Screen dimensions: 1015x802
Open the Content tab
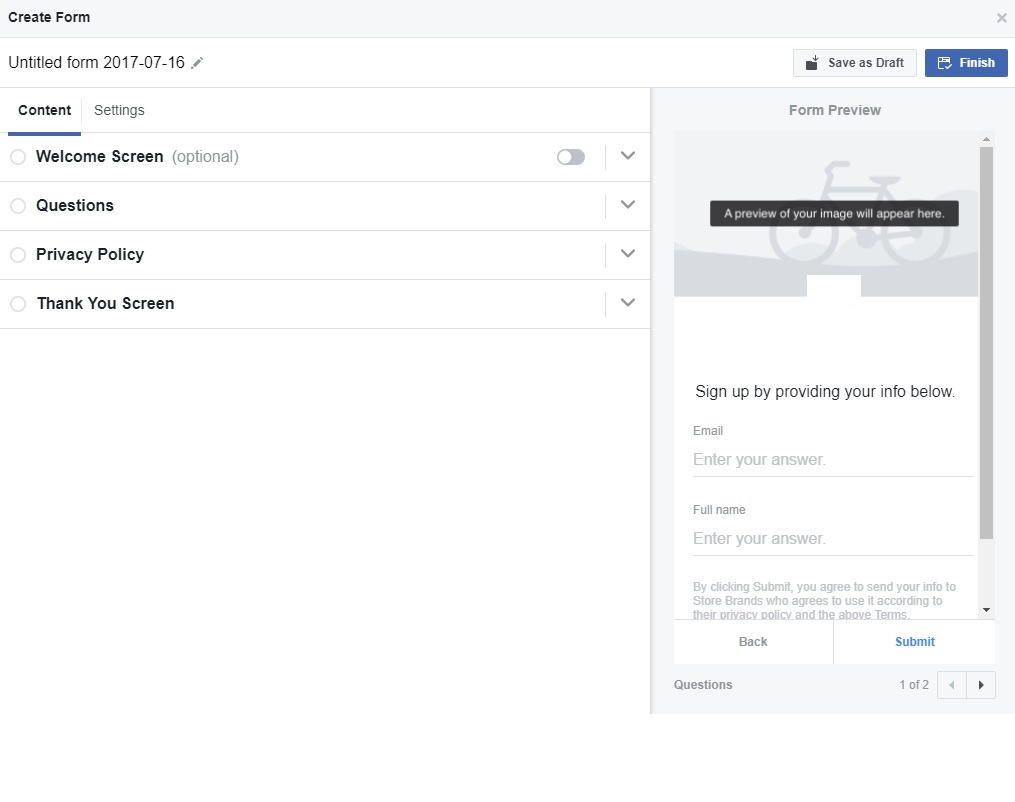[x=45, y=111]
